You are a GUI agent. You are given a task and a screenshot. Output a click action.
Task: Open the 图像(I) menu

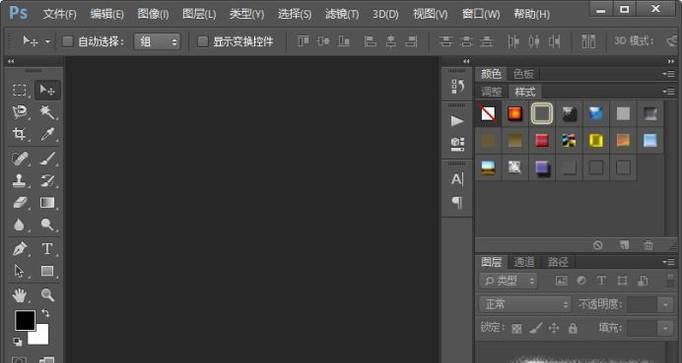point(153,14)
